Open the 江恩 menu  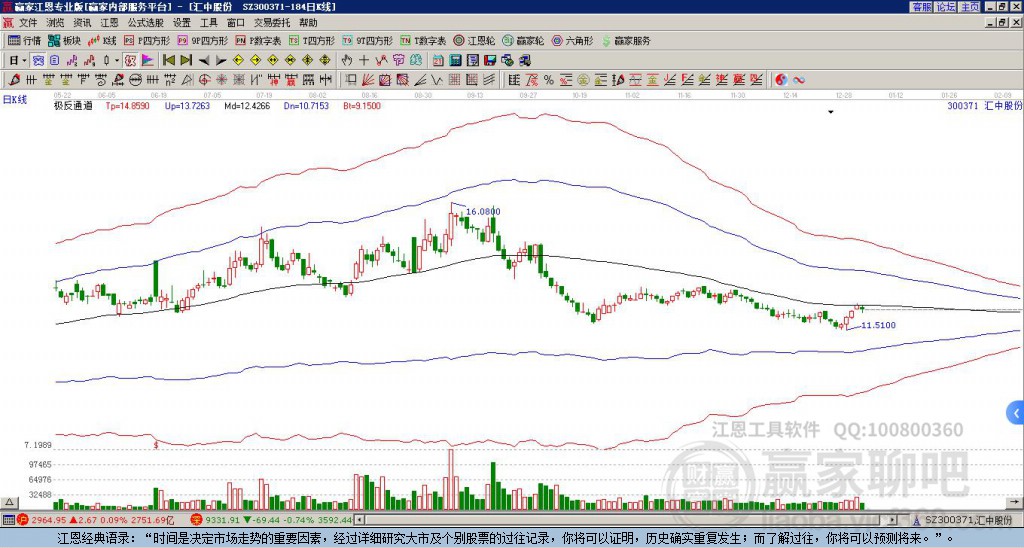pyautogui.click(x=110, y=23)
